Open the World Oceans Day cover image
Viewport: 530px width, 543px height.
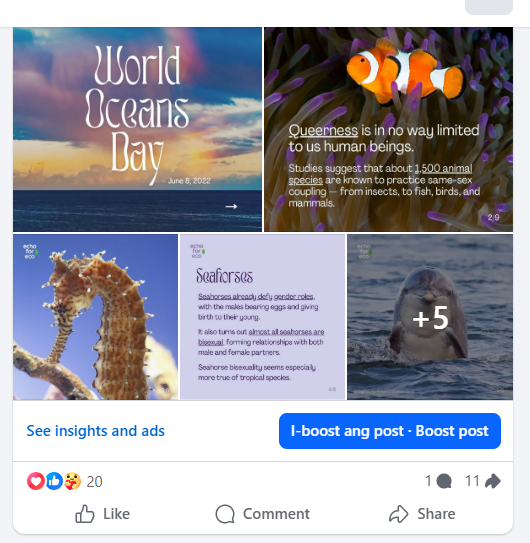click(x=138, y=129)
